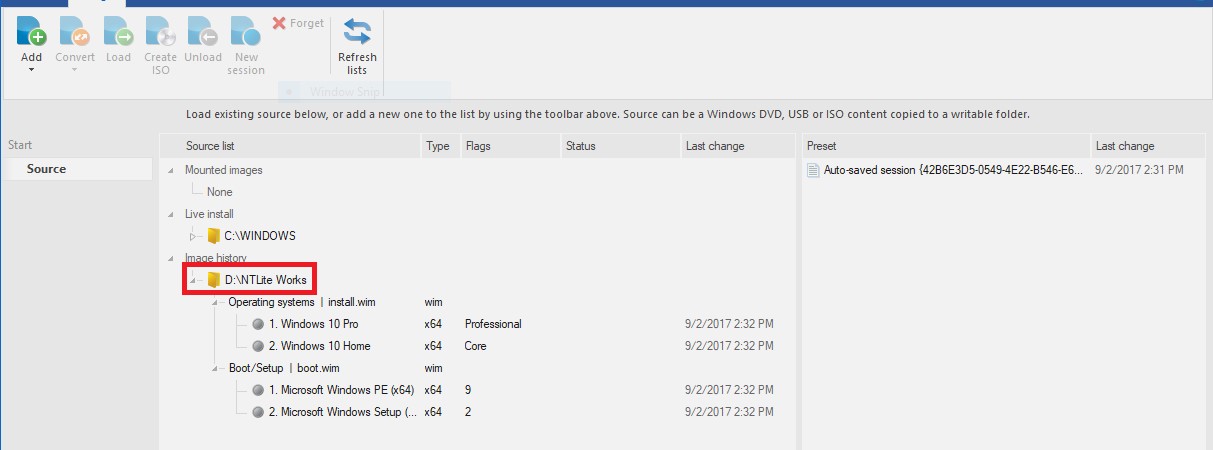The width and height of the screenshot is (1213, 450).
Task: Open the Convert dropdown arrow
Action: [x=75, y=71]
